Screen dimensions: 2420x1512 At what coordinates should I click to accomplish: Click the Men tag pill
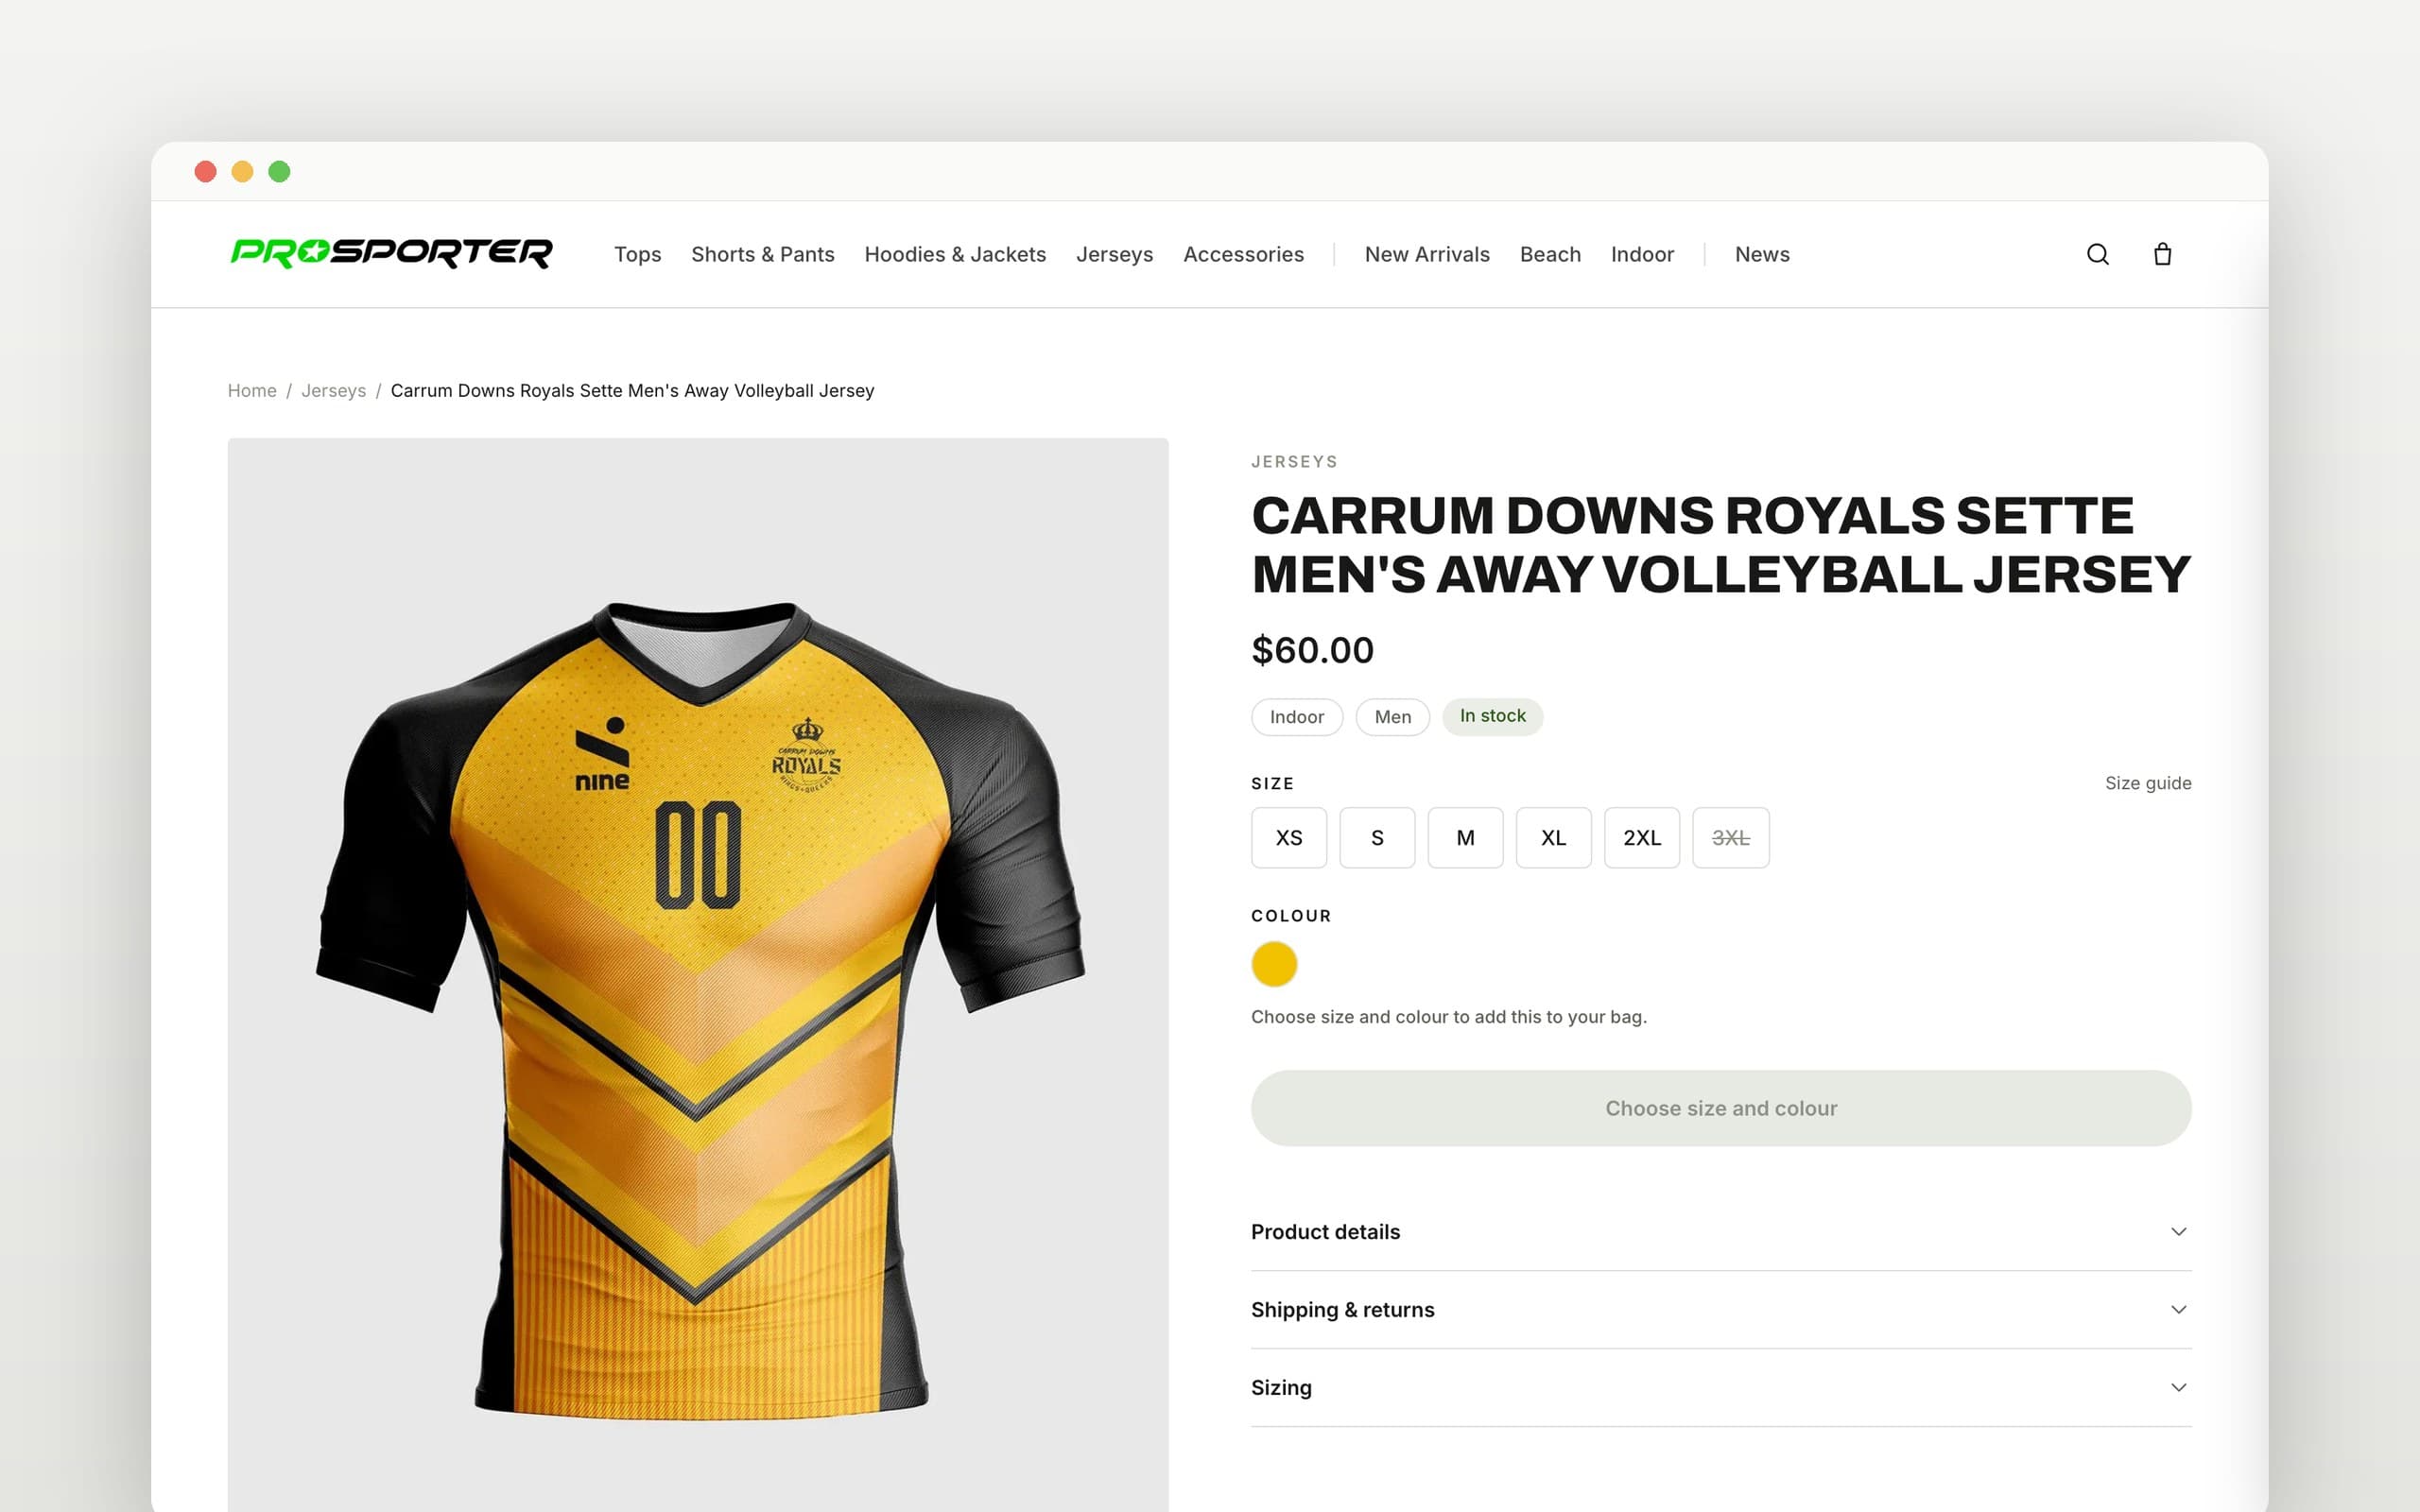pos(1393,717)
